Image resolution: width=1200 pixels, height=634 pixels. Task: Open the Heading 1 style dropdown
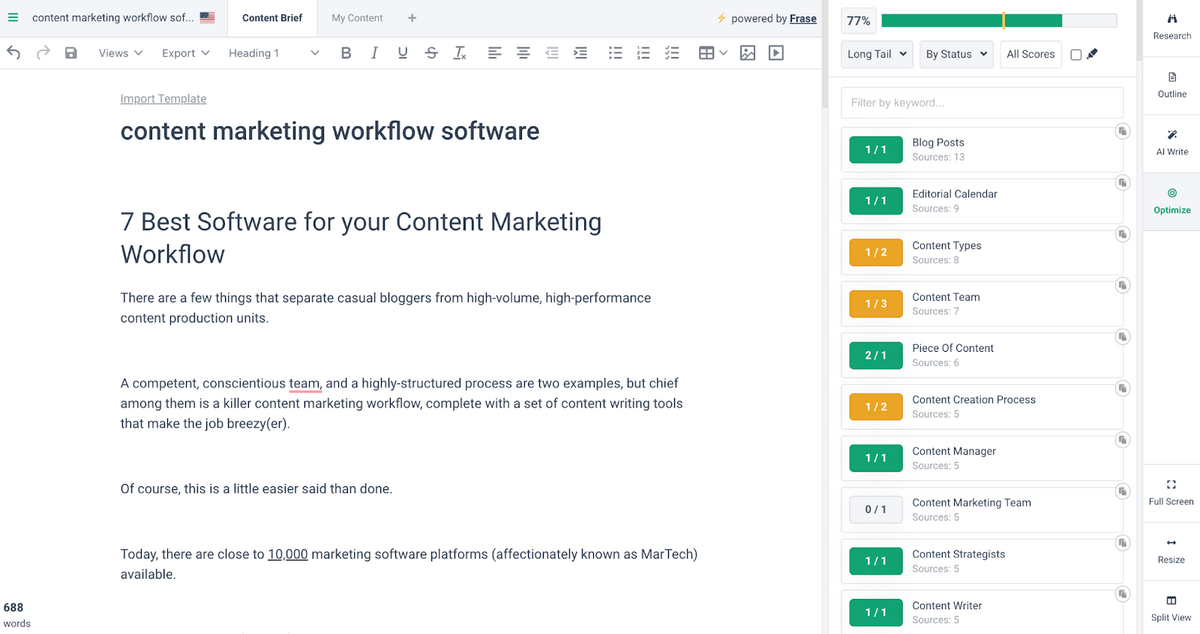[273, 53]
